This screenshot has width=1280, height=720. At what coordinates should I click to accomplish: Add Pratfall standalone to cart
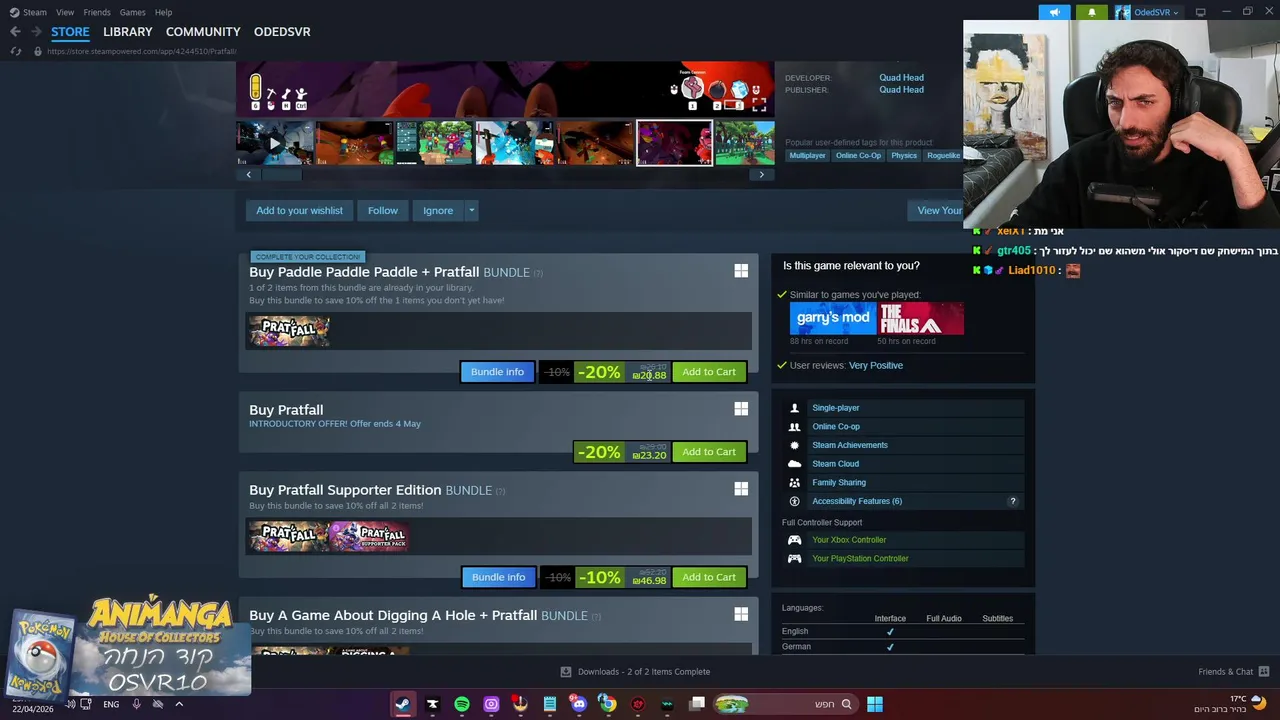(x=709, y=452)
